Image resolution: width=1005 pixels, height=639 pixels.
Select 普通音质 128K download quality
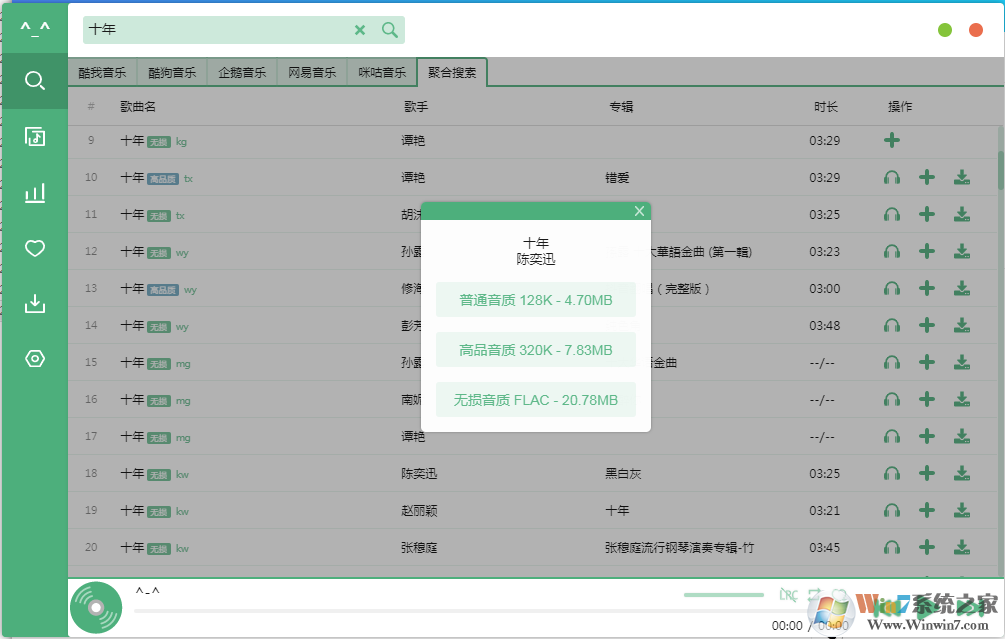(x=536, y=299)
